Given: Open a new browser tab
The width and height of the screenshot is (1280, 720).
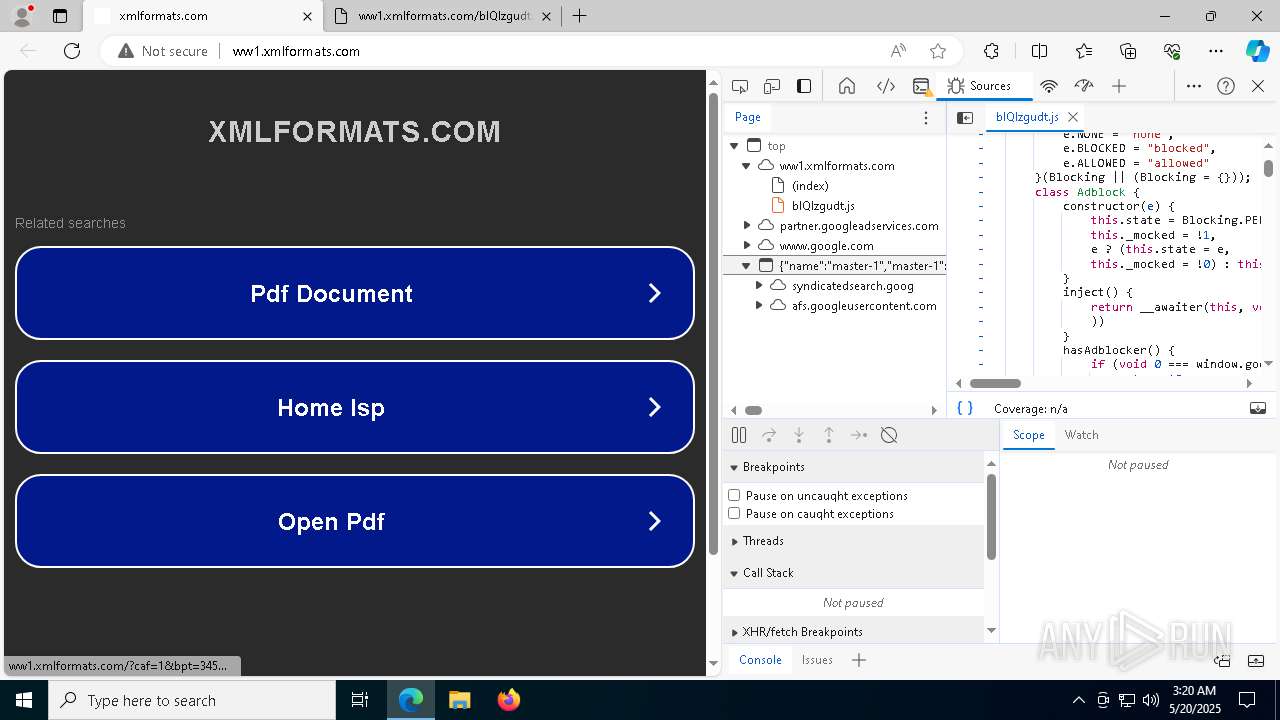Looking at the screenshot, I should coord(579,16).
